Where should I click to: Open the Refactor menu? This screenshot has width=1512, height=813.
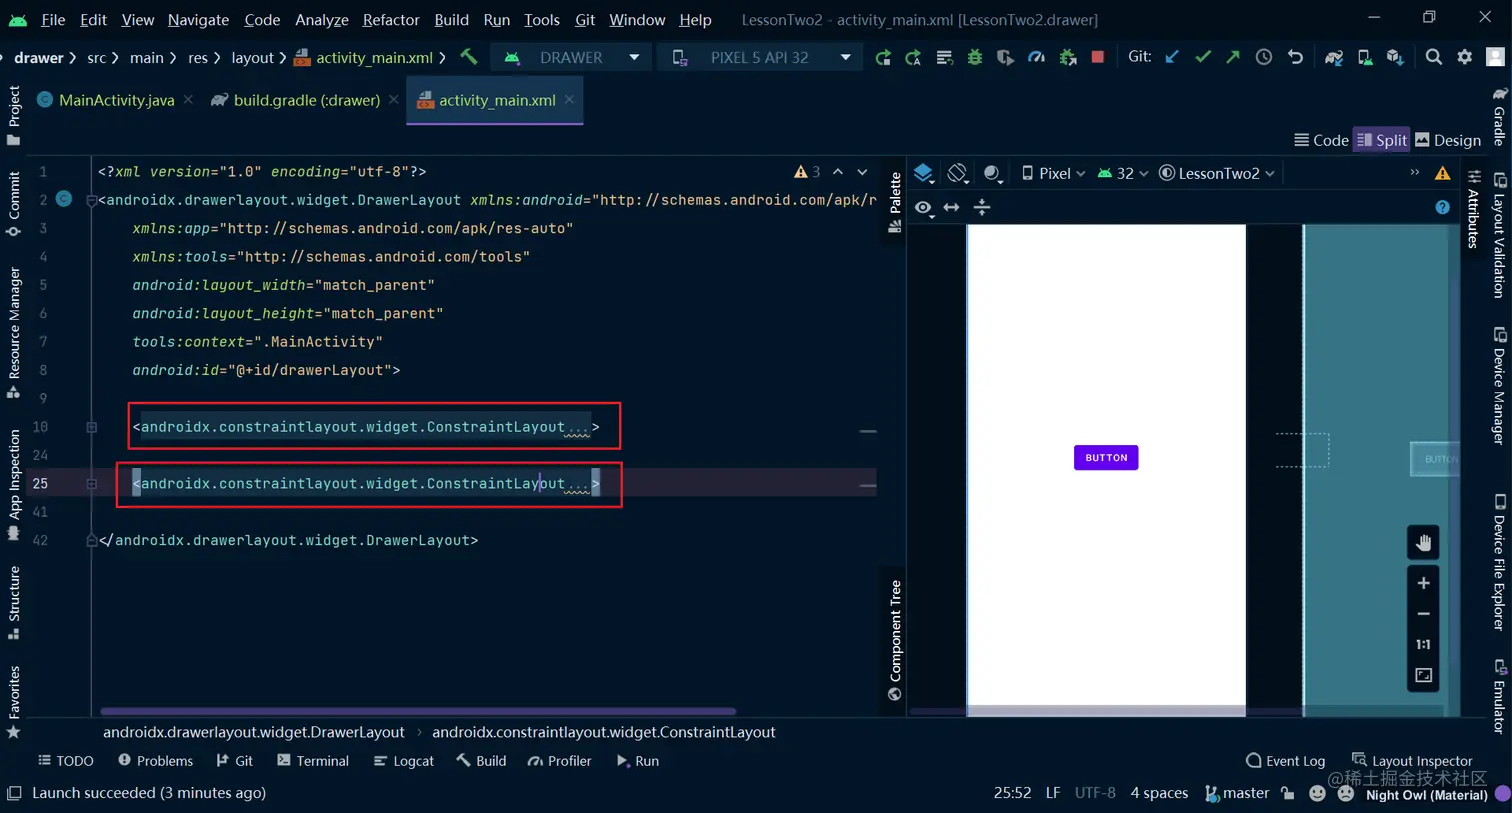point(391,19)
